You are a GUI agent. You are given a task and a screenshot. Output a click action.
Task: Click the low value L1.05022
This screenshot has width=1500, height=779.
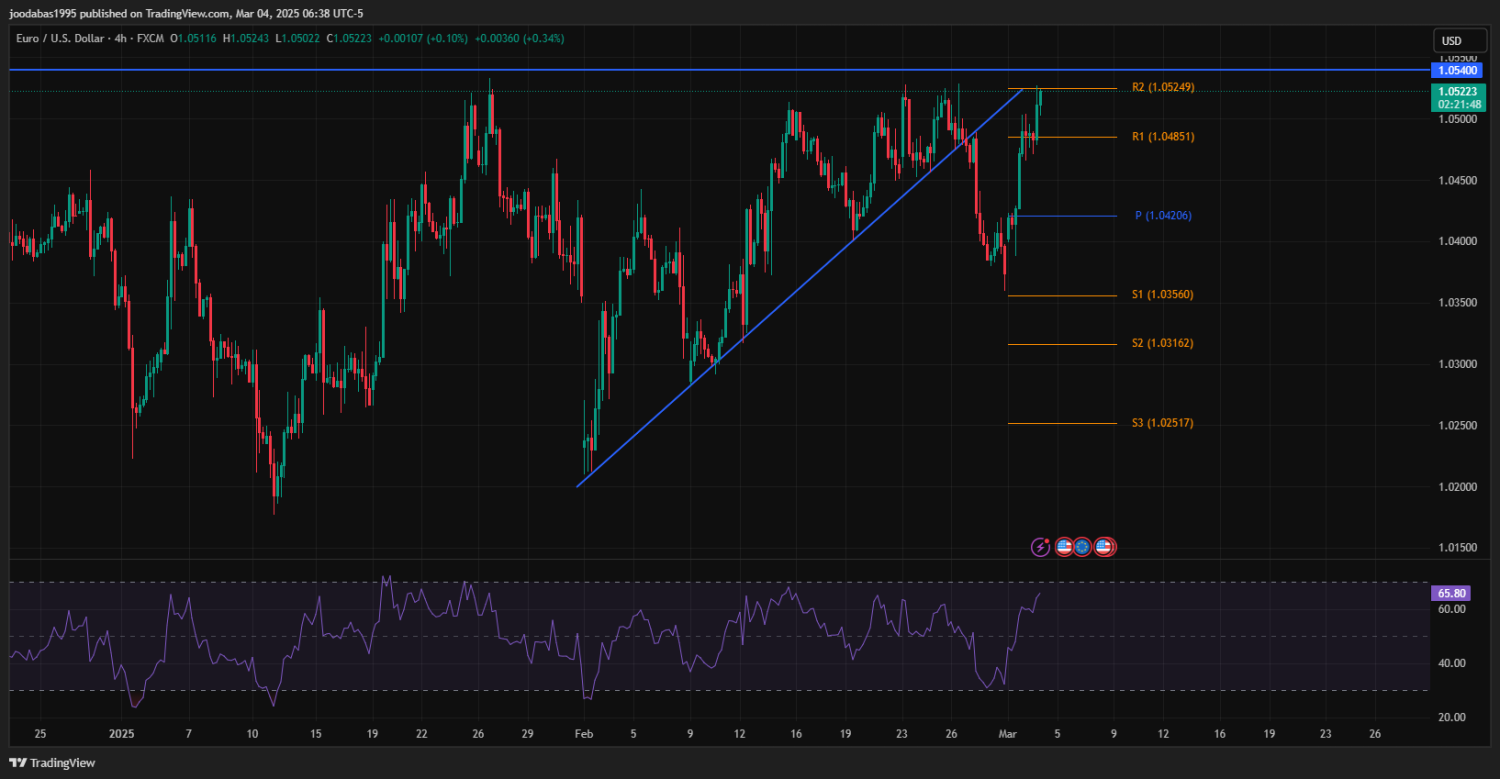coord(297,38)
